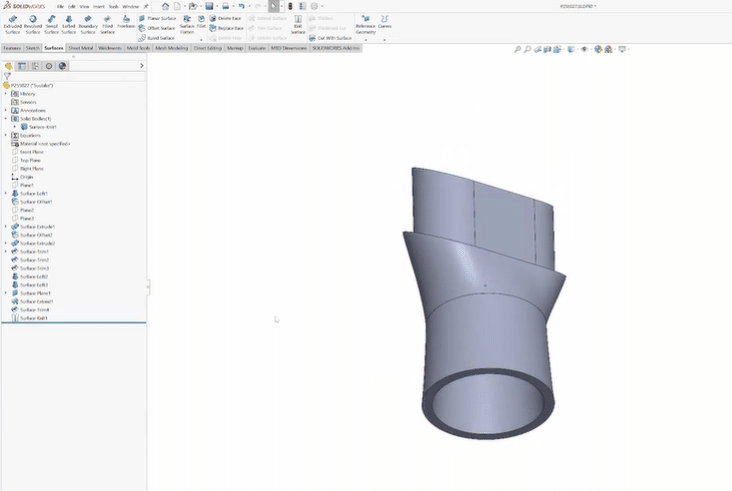Select the Filled Surface tool
This screenshot has width=732, height=491.
click(x=107, y=24)
